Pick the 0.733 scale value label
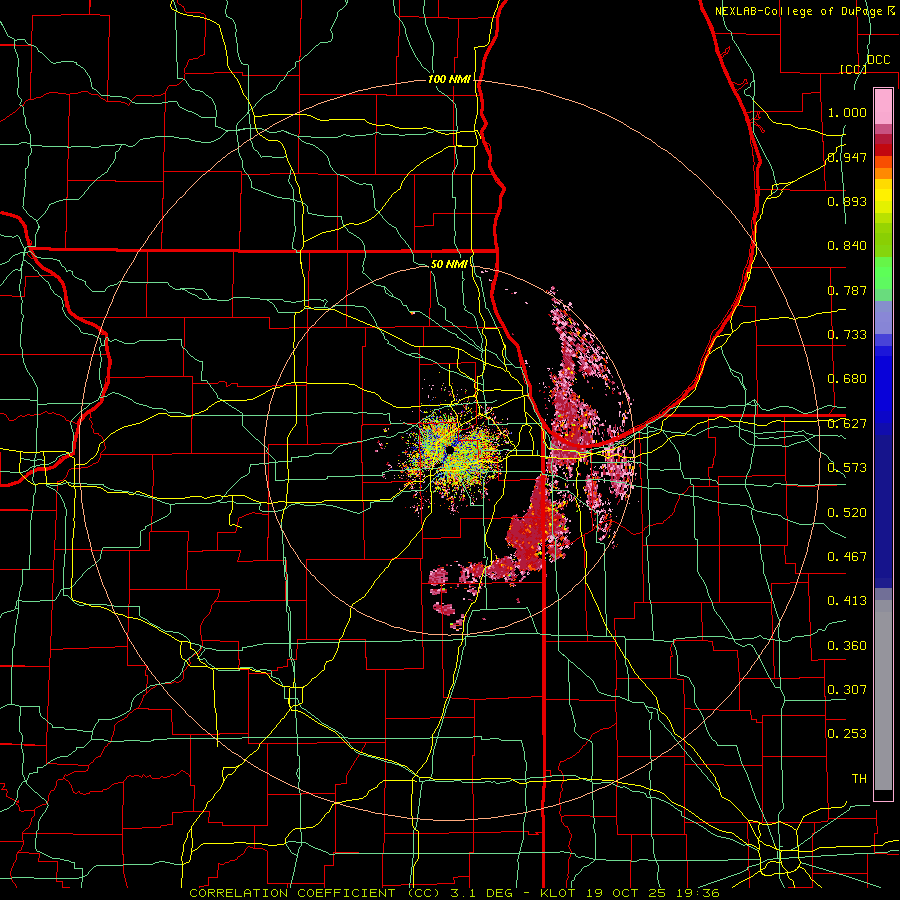 [x=847, y=335]
